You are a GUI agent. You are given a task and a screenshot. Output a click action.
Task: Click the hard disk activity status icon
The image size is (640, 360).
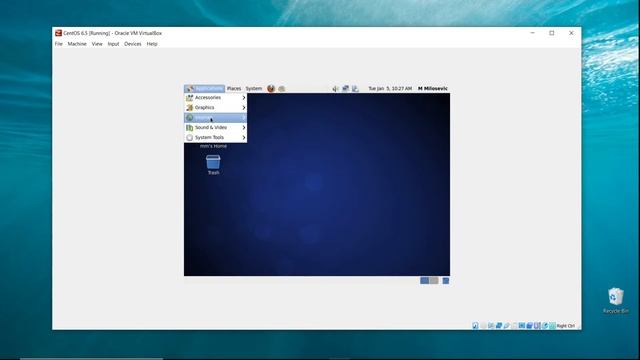click(x=476, y=326)
